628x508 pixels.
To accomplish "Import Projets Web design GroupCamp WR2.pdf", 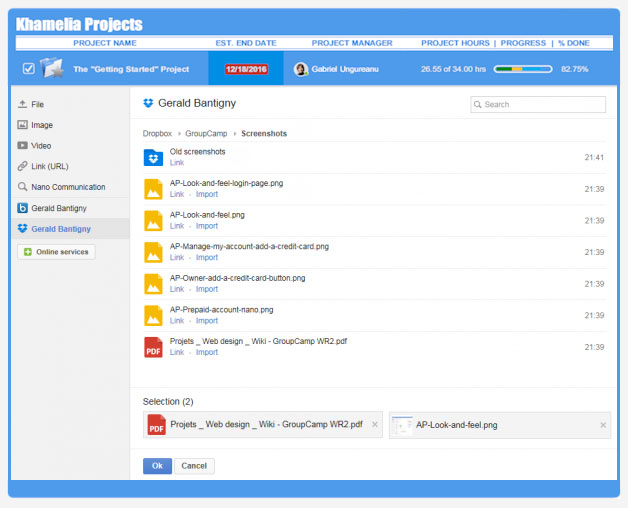I will pyautogui.click(x=207, y=353).
